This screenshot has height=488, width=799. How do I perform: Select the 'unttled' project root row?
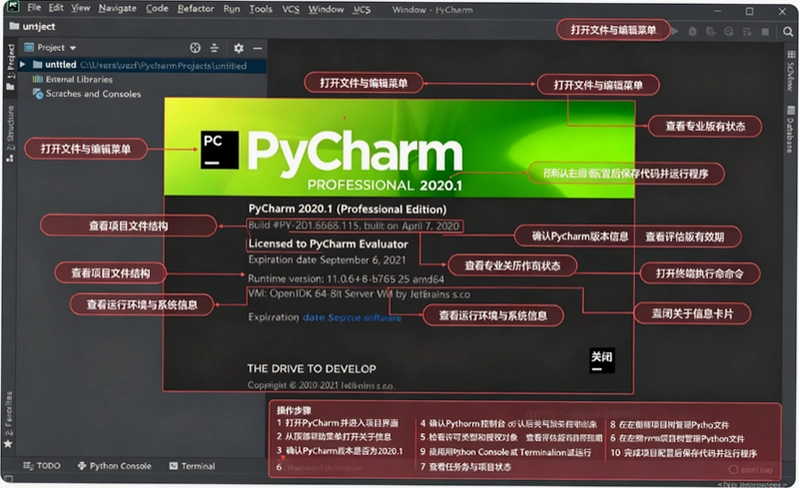click(142, 65)
